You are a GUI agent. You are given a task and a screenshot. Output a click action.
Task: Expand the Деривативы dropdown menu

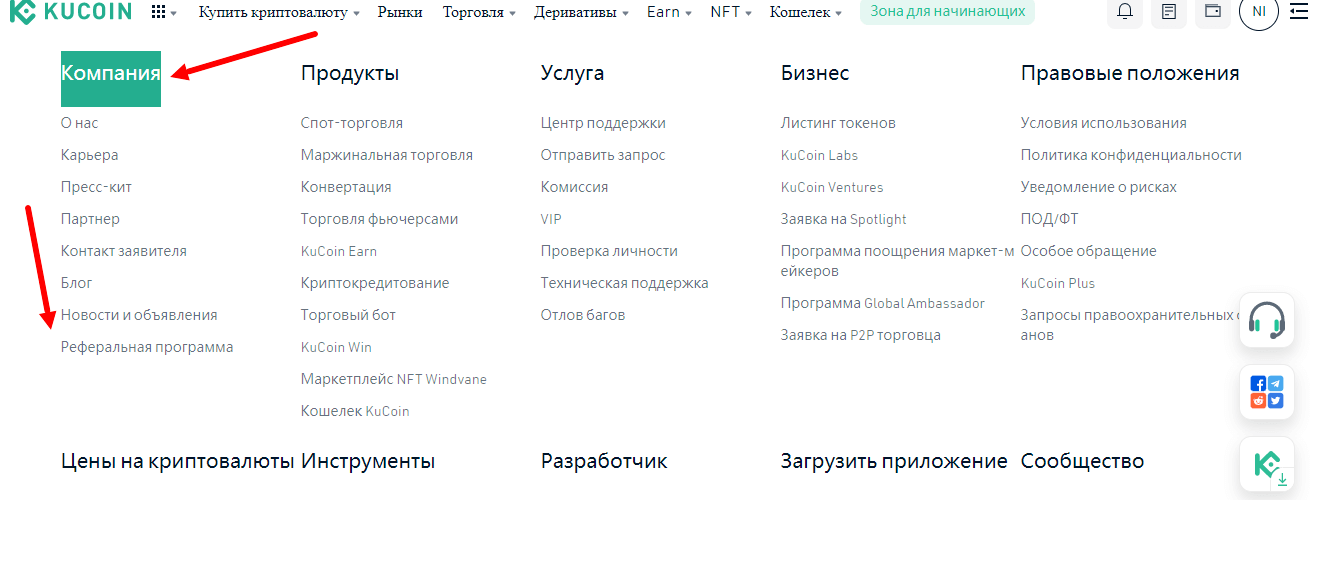[581, 12]
